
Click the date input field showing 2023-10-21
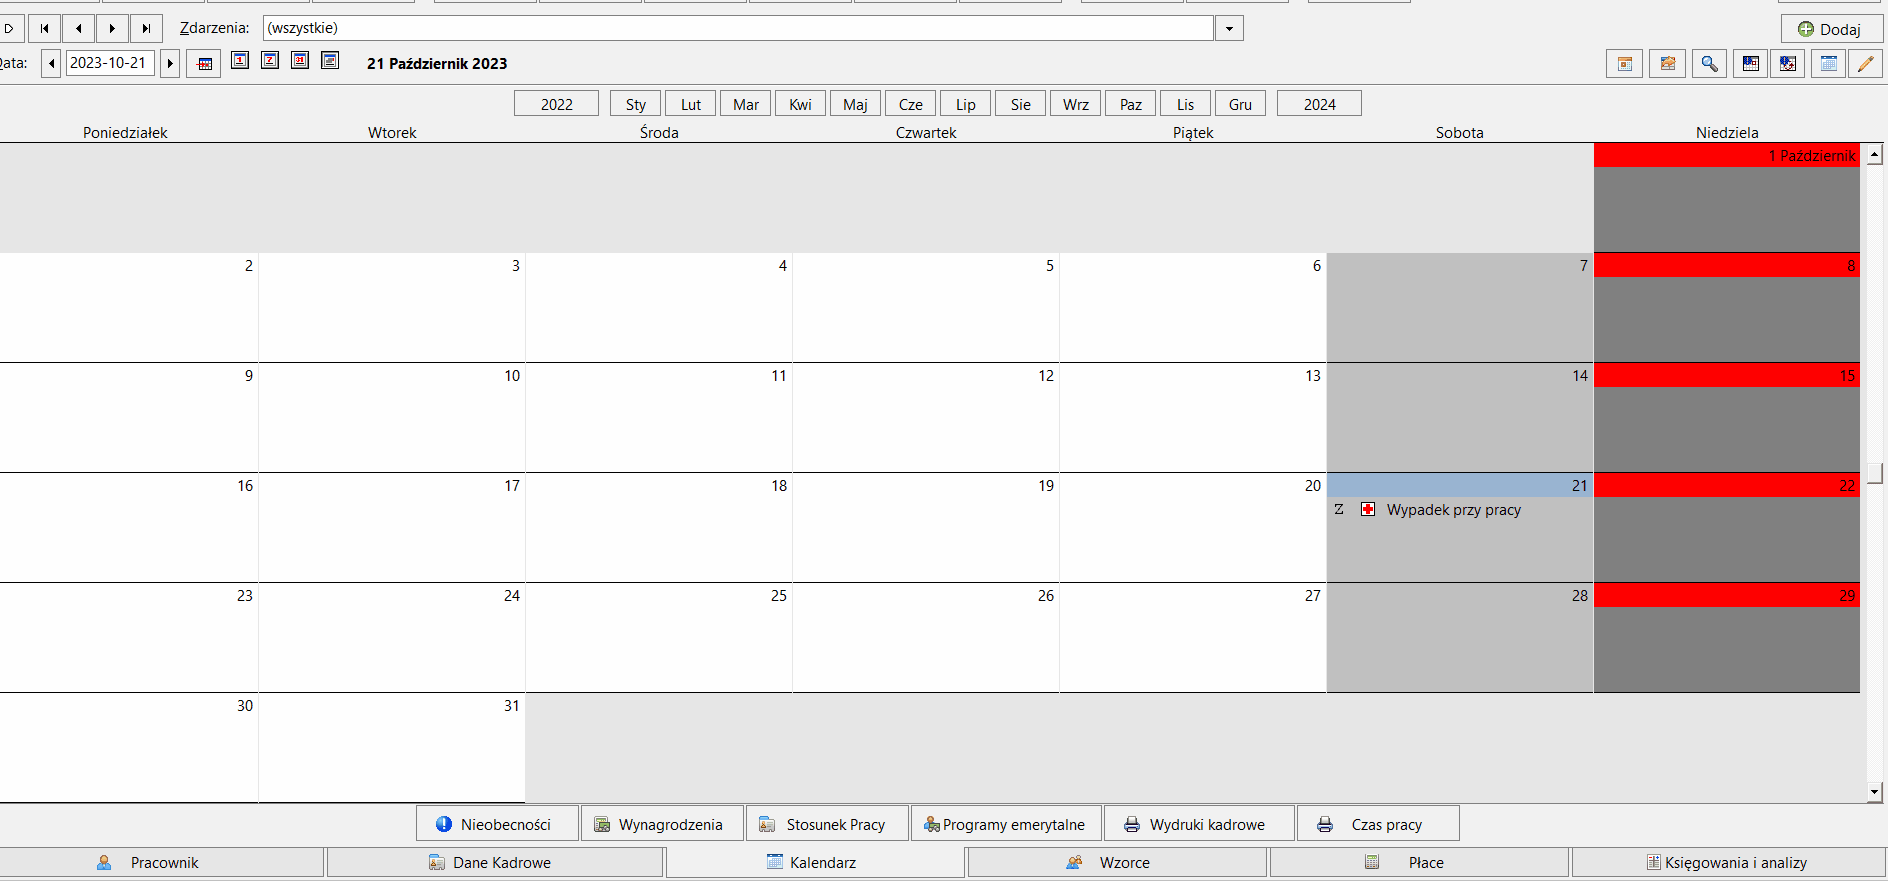tap(110, 63)
